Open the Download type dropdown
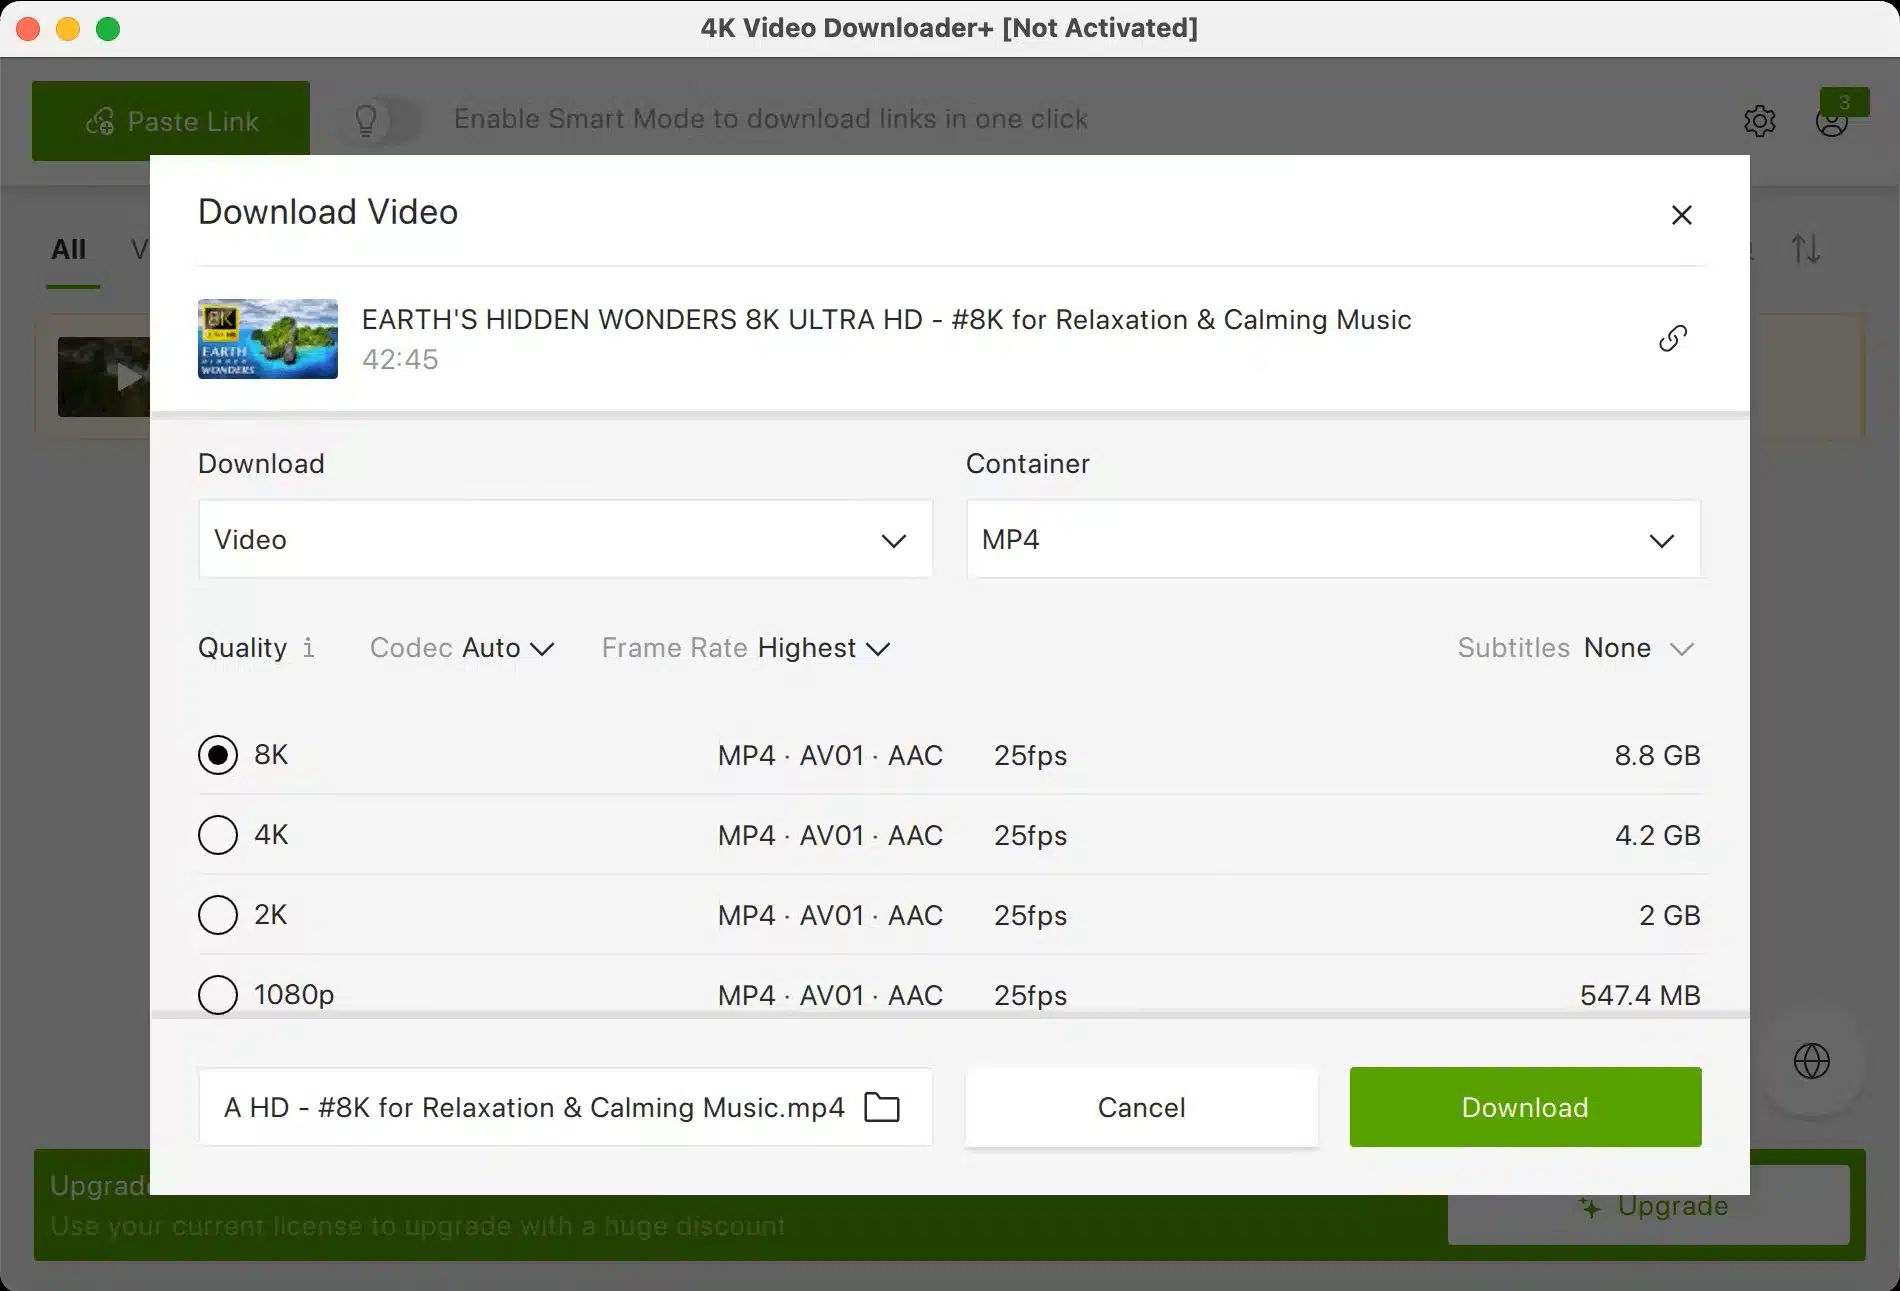Viewport: 1900px width, 1291px height. [565, 540]
